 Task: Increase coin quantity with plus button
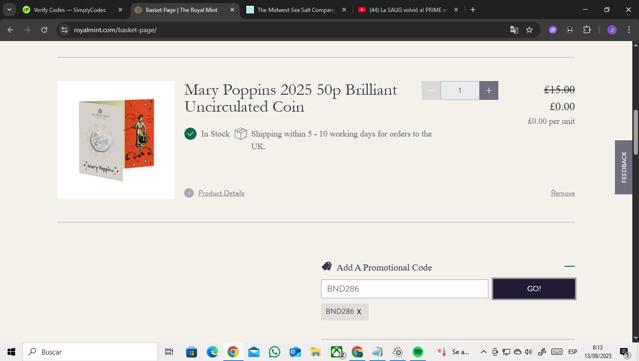point(489,90)
